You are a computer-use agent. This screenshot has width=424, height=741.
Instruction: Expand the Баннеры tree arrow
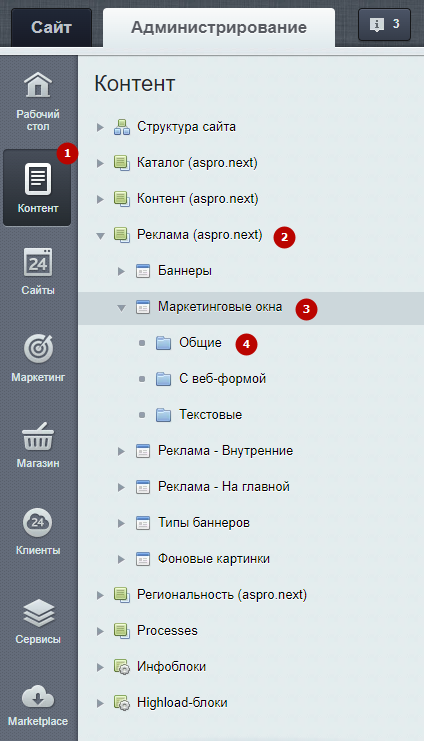tap(121, 271)
